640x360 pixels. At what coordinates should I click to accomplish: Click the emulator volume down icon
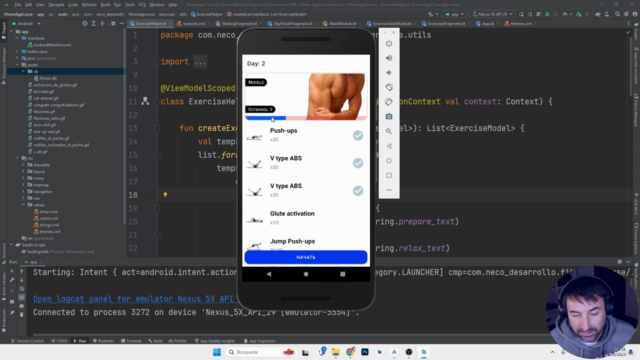click(389, 73)
